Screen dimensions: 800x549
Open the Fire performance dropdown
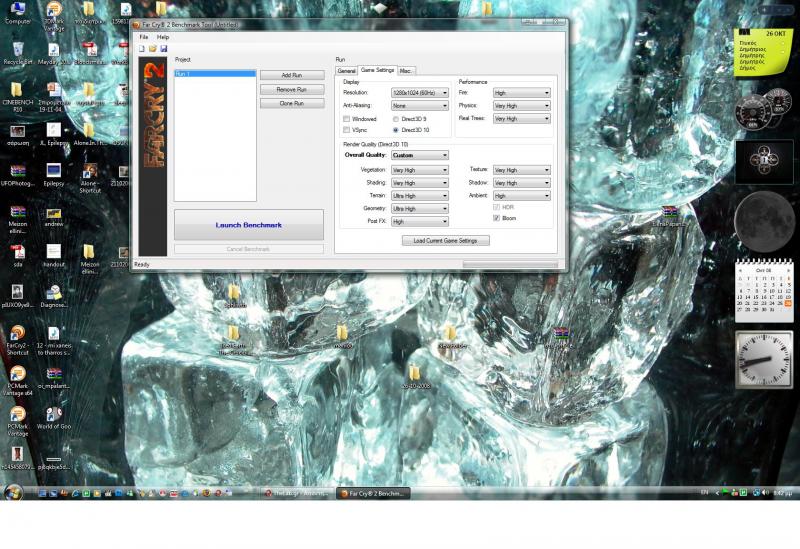pos(521,93)
